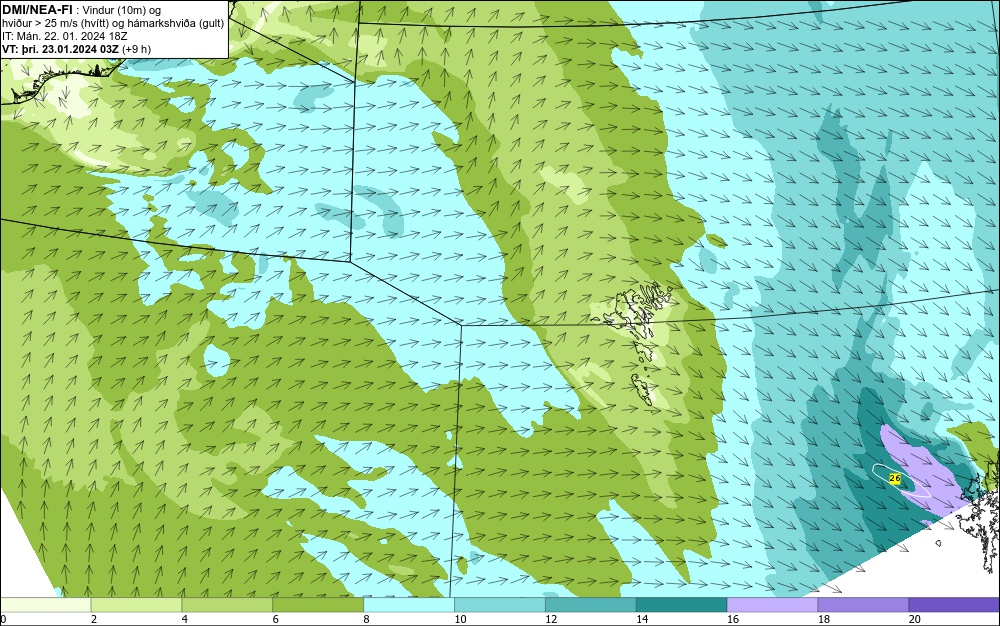Click the 18–20 m/s purple legend swatch
This screenshot has width=1000, height=626.
864,604
